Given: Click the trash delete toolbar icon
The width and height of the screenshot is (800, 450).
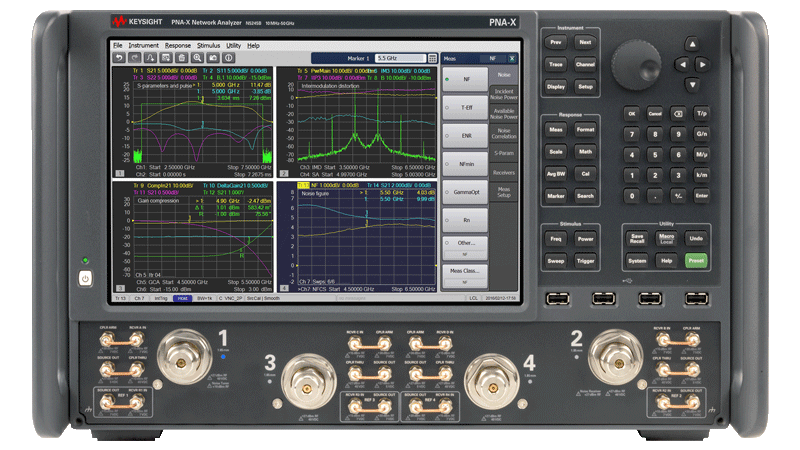Looking at the screenshot, I should 182,58.
